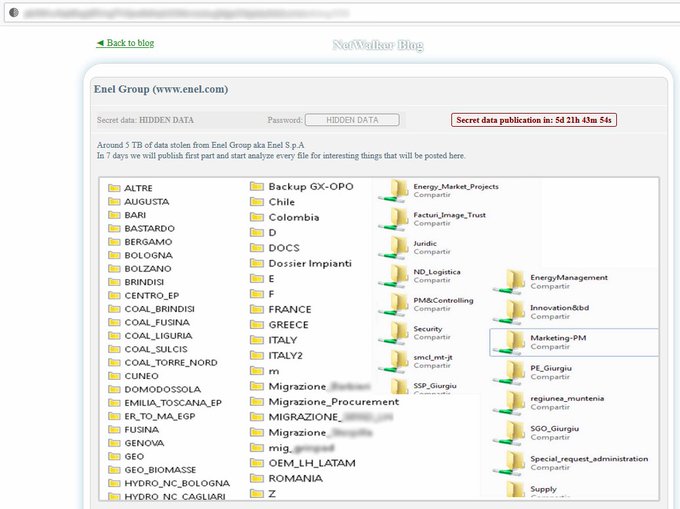Viewport: 680px width, 509px height.
Task: Select the DOMODOSSOLA folder name
Action: [x=163, y=389]
